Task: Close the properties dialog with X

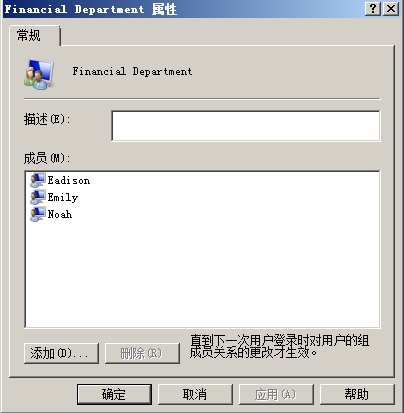Action: pyautogui.click(x=391, y=9)
